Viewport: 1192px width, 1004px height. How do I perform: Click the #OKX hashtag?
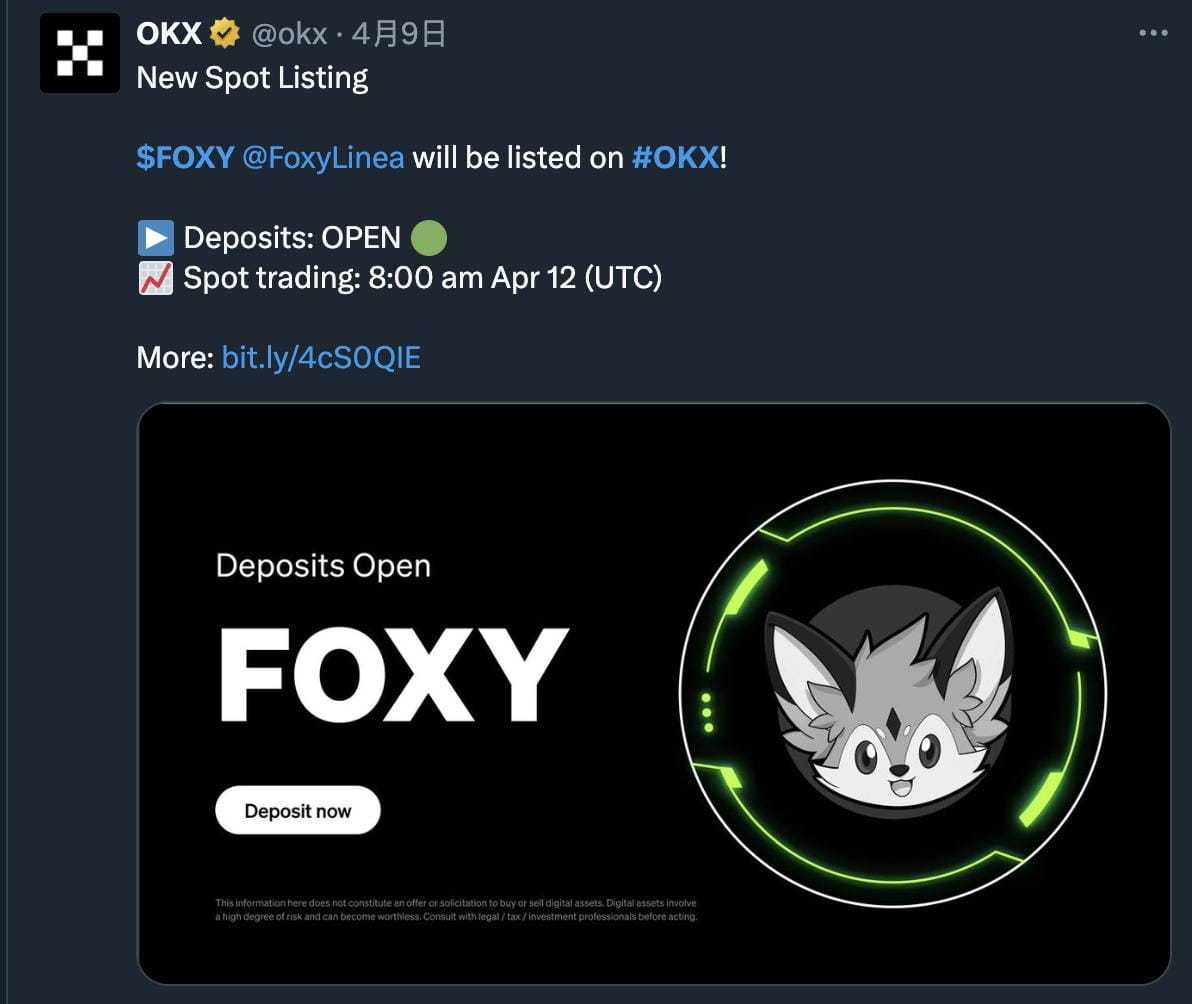(x=675, y=158)
